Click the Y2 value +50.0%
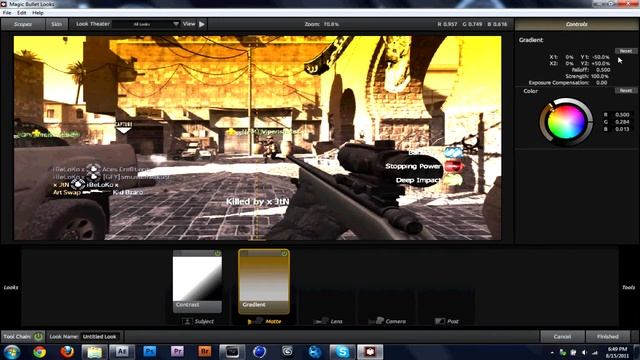Viewport: 640px width, 360px height. point(601,64)
